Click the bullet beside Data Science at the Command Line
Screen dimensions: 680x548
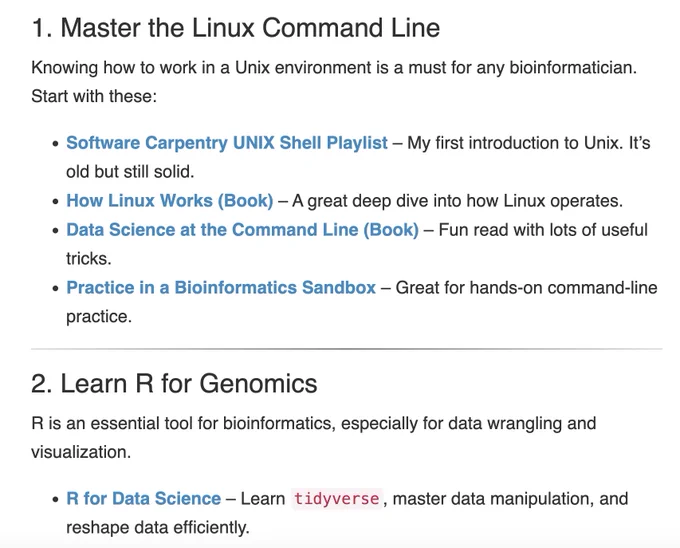55,231
